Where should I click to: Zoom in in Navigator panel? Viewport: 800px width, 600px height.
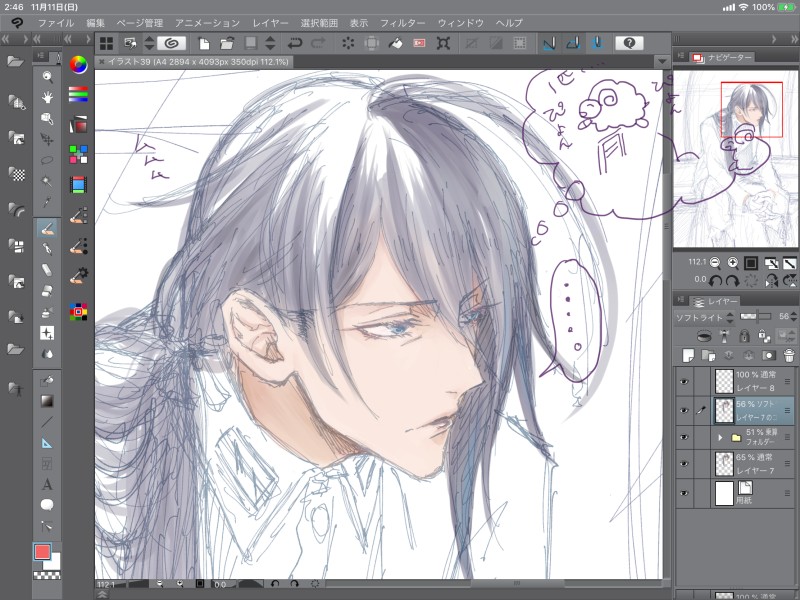pyautogui.click(x=733, y=263)
